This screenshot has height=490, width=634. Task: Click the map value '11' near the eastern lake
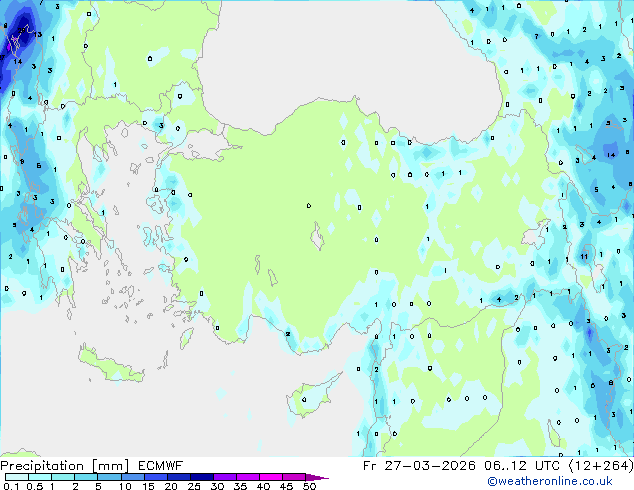[x=584, y=256]
